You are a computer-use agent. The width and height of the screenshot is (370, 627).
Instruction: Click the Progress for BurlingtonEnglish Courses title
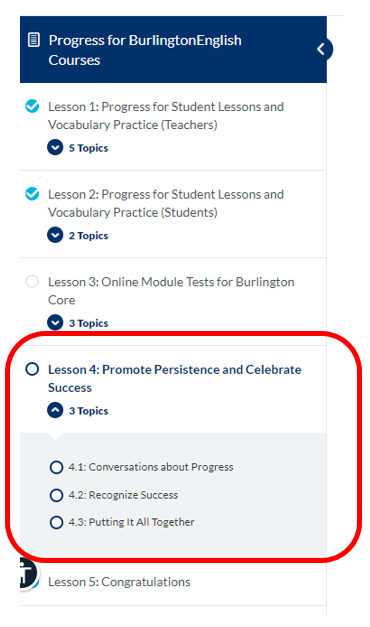pyautogui.click(x=145, y=50)
